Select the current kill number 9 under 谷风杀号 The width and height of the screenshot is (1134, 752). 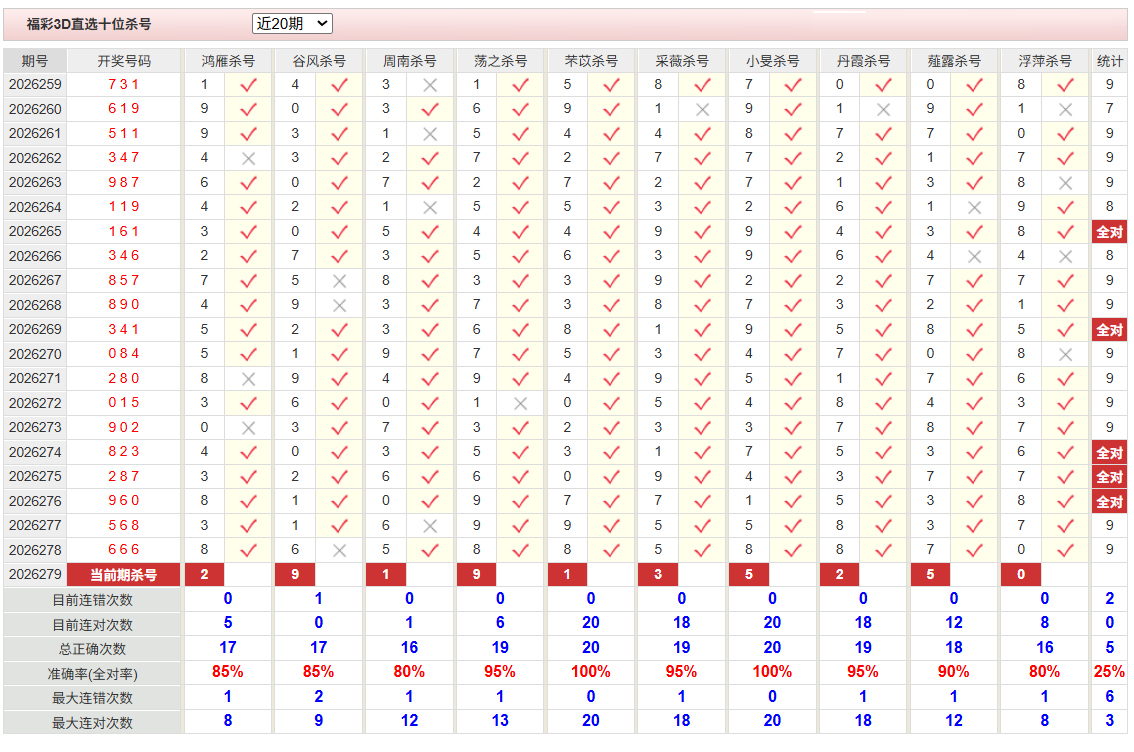coord(295,575)
